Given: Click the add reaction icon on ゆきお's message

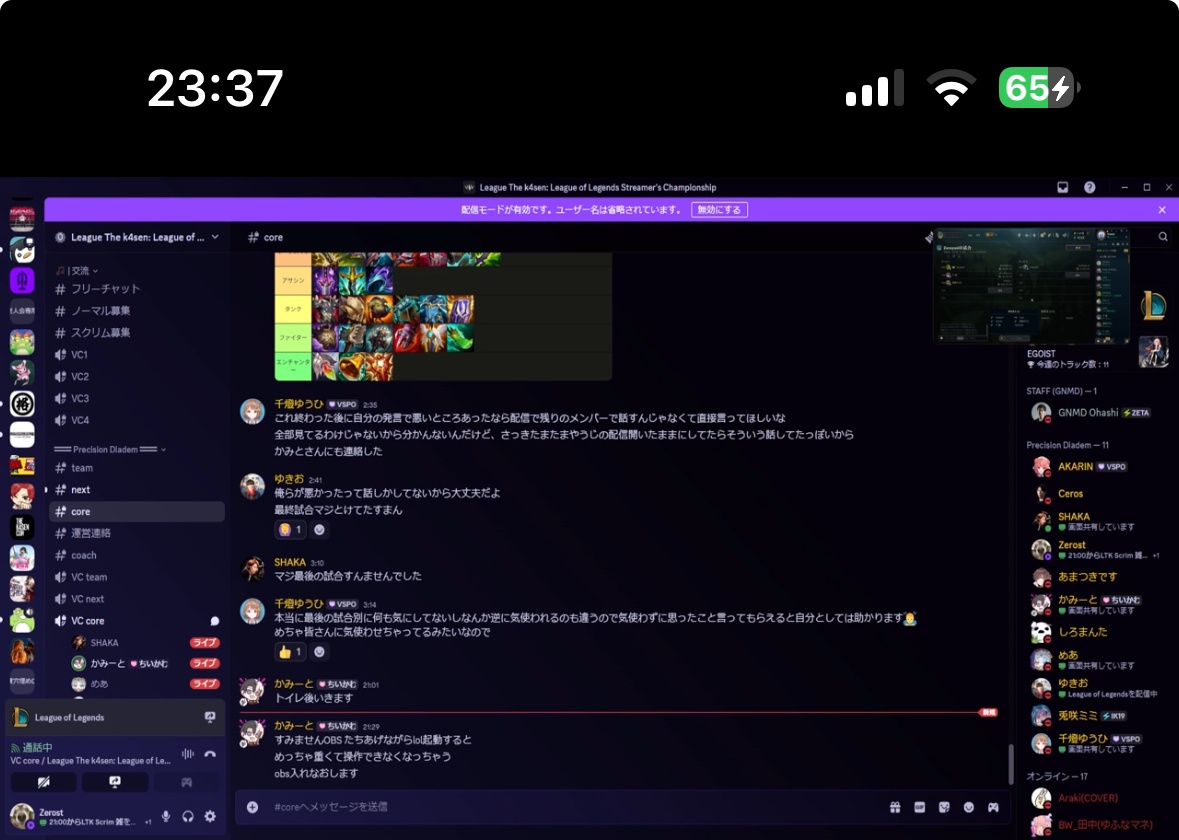Looking at the screenshot, I should [x=319, y=529].
